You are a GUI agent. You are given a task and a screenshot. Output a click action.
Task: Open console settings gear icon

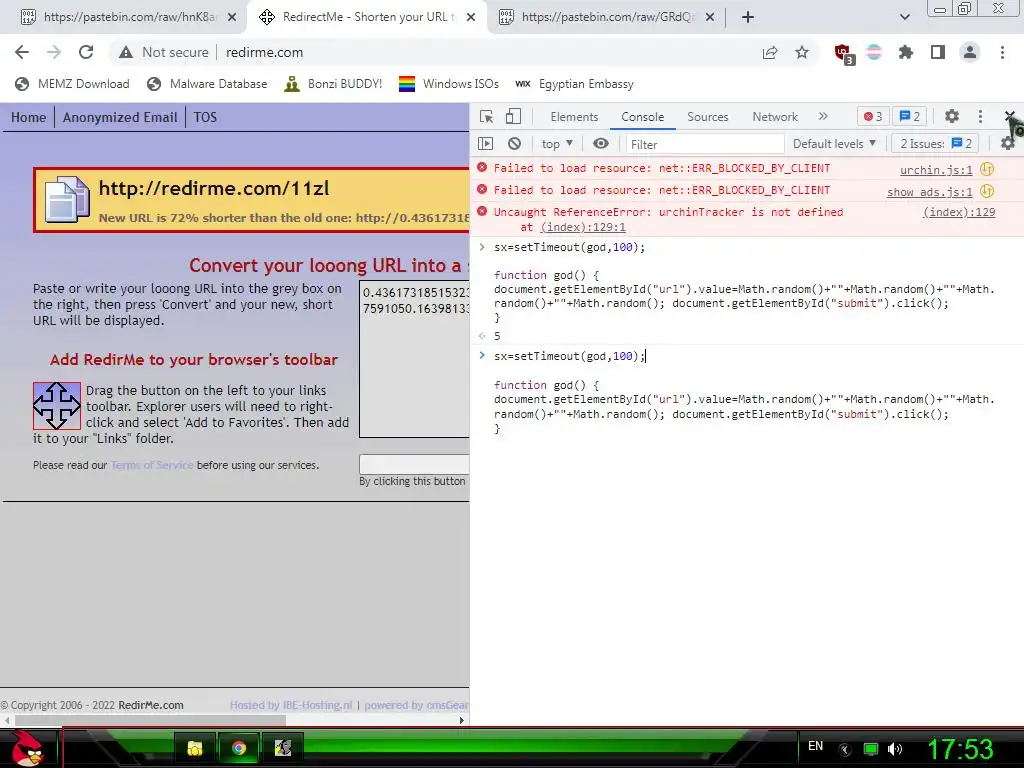coord(1008,144)
